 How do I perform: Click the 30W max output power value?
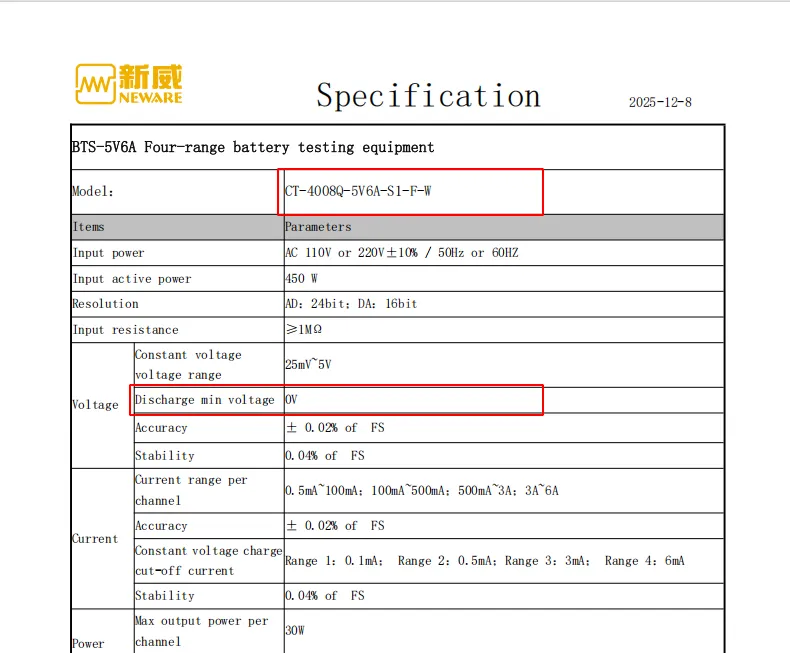(x=295, y=631)
